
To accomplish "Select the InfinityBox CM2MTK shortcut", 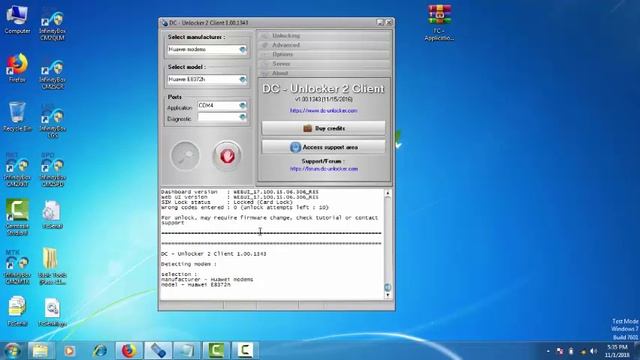I will coord(17,267).
